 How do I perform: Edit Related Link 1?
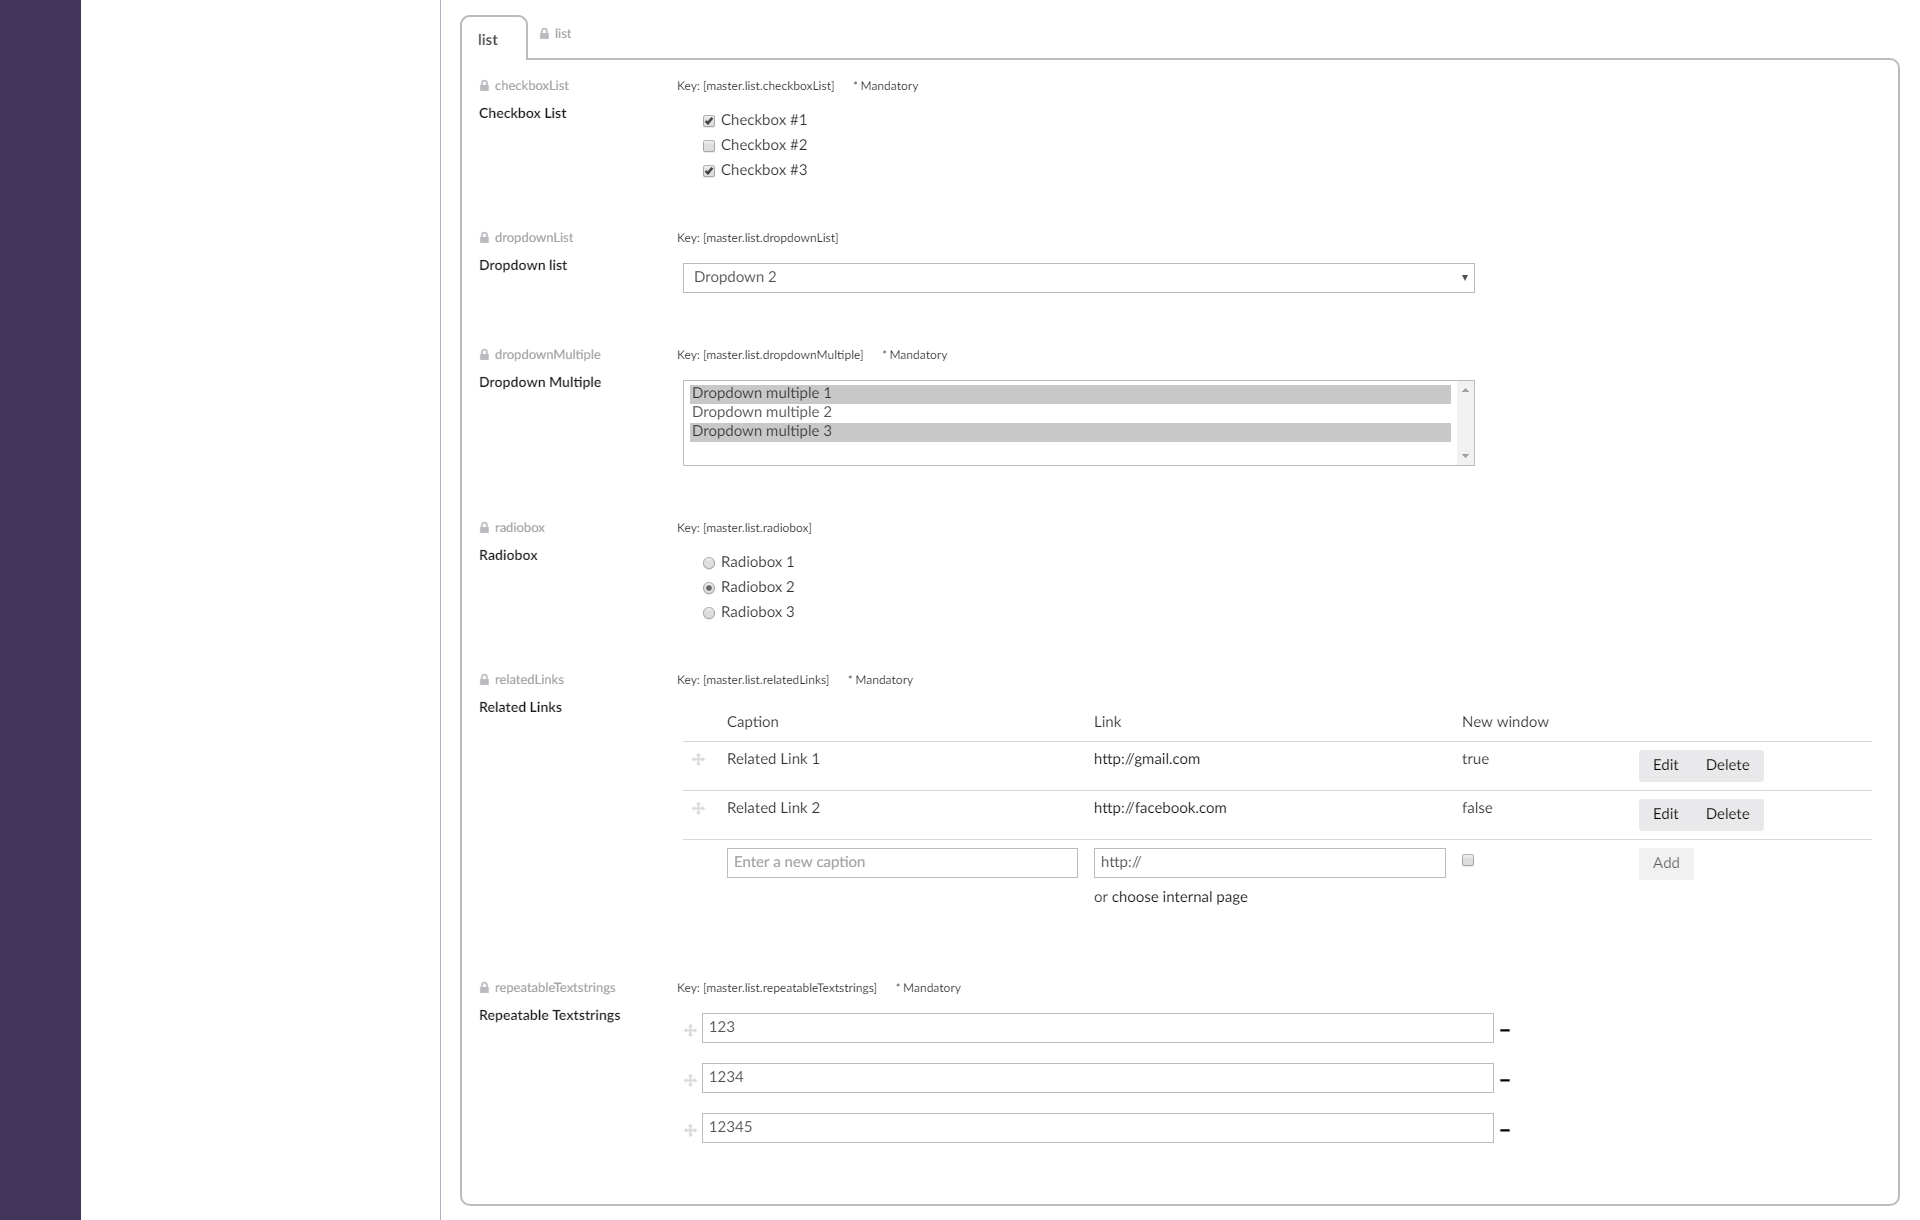(1665, 765)
